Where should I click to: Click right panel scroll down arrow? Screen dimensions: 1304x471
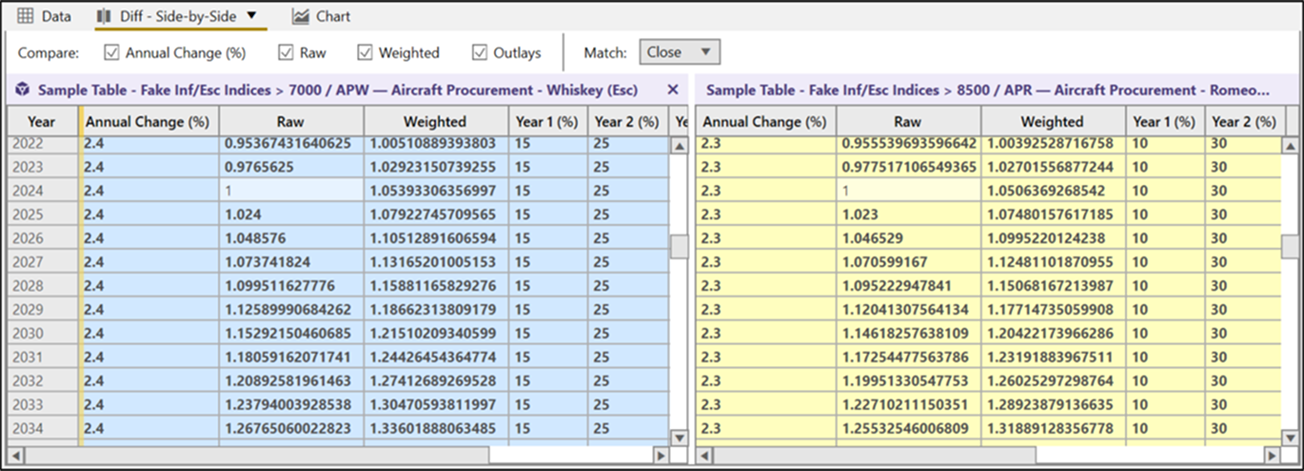pyautogui.click(x=1292, y=437)
